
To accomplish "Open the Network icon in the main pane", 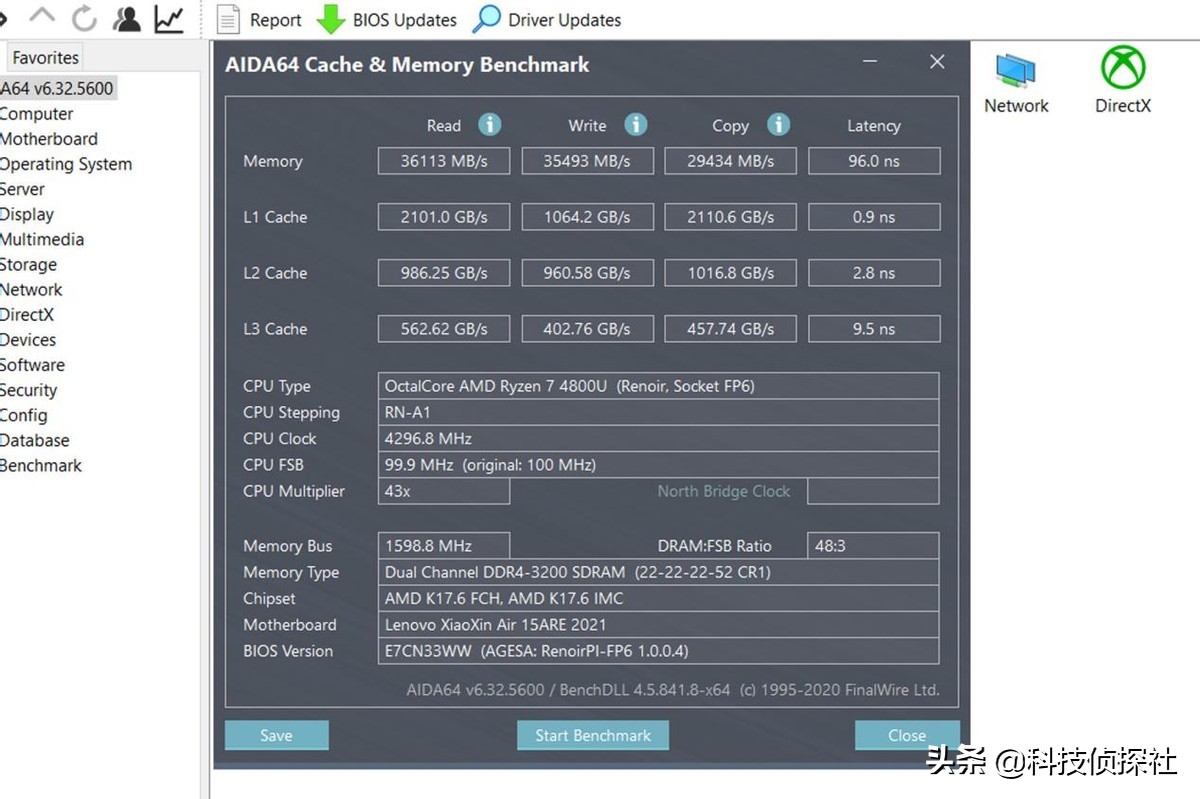I will [x=1016, y=83].
